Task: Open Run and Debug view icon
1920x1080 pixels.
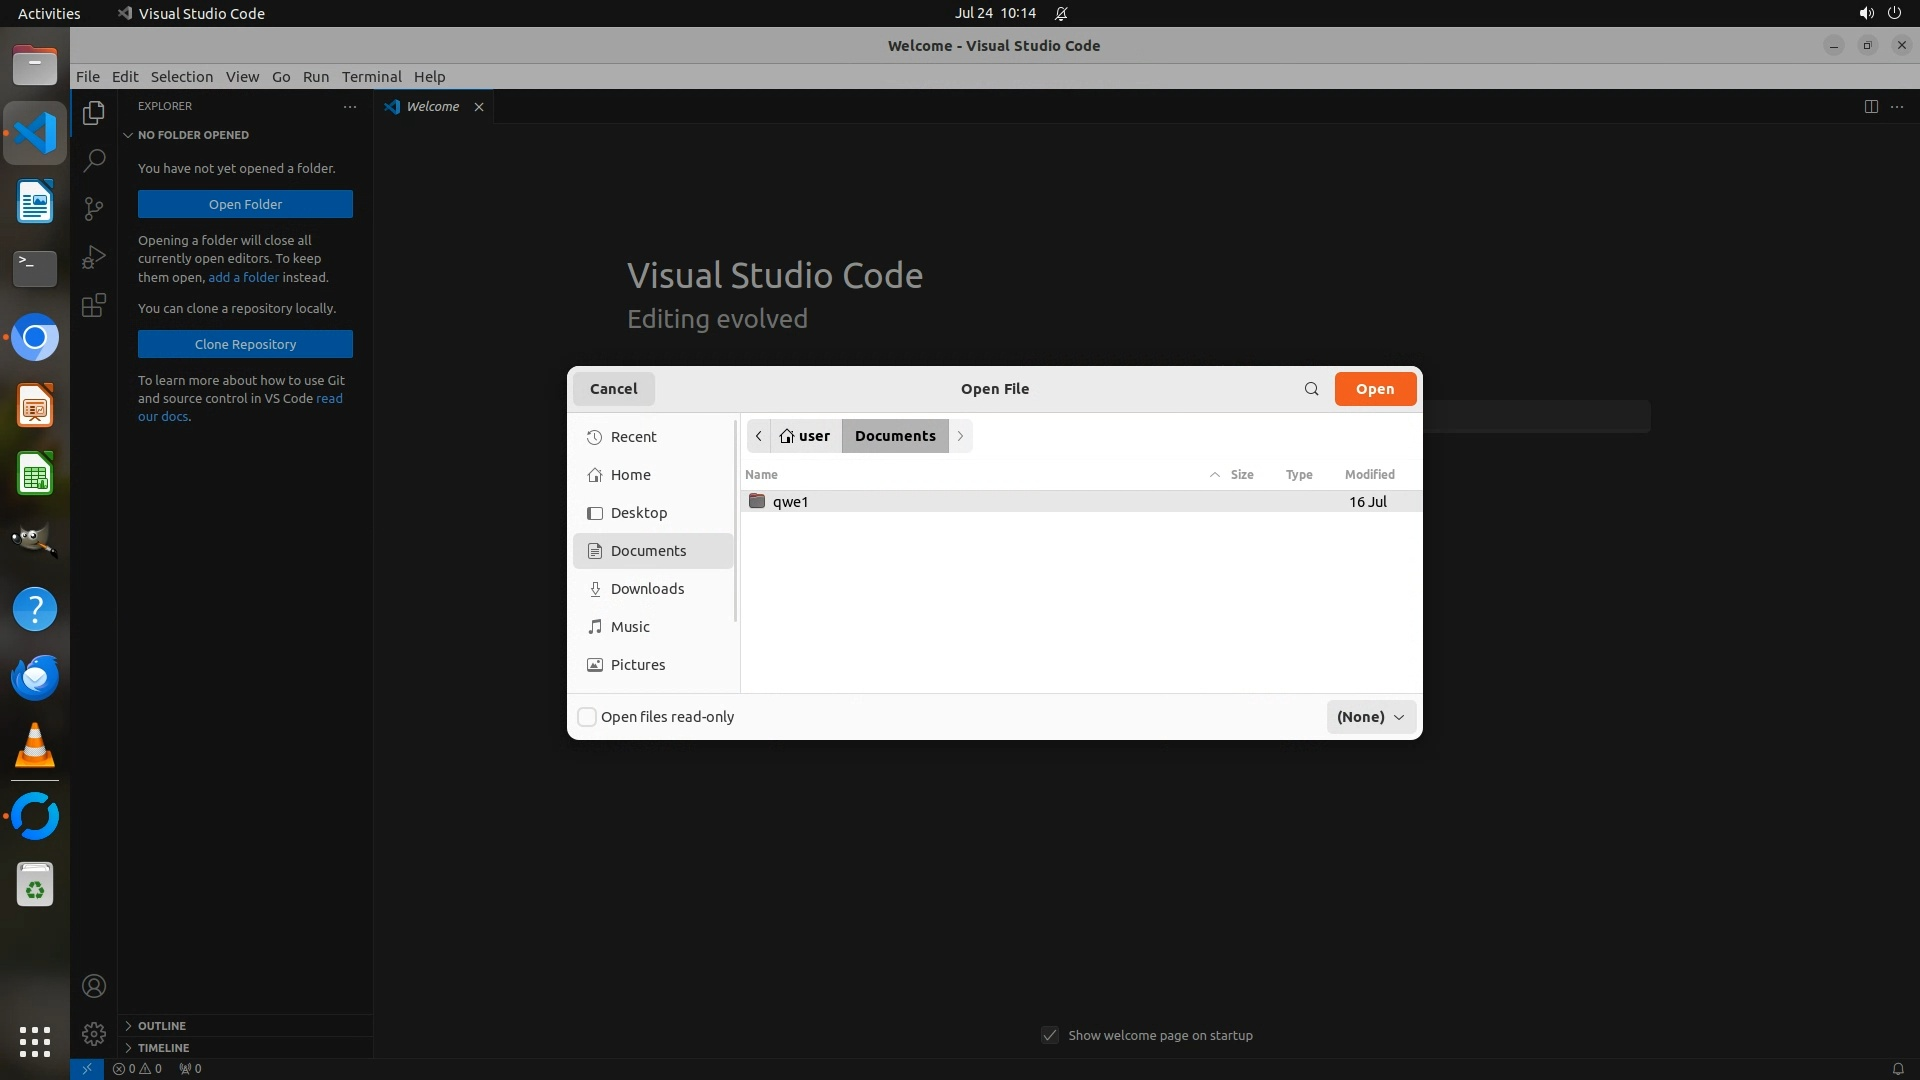Action: (94, 257)
